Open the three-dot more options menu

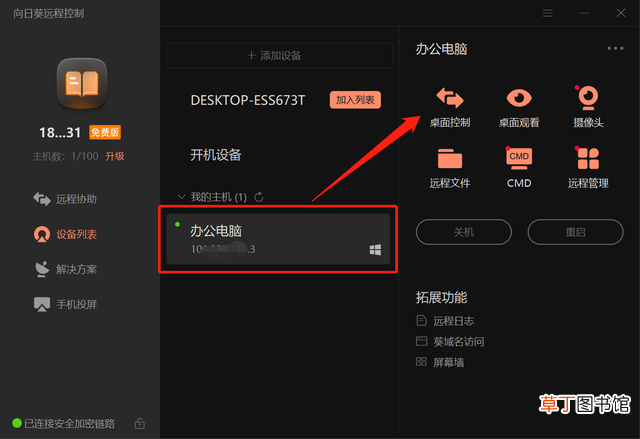click(615, 48)
